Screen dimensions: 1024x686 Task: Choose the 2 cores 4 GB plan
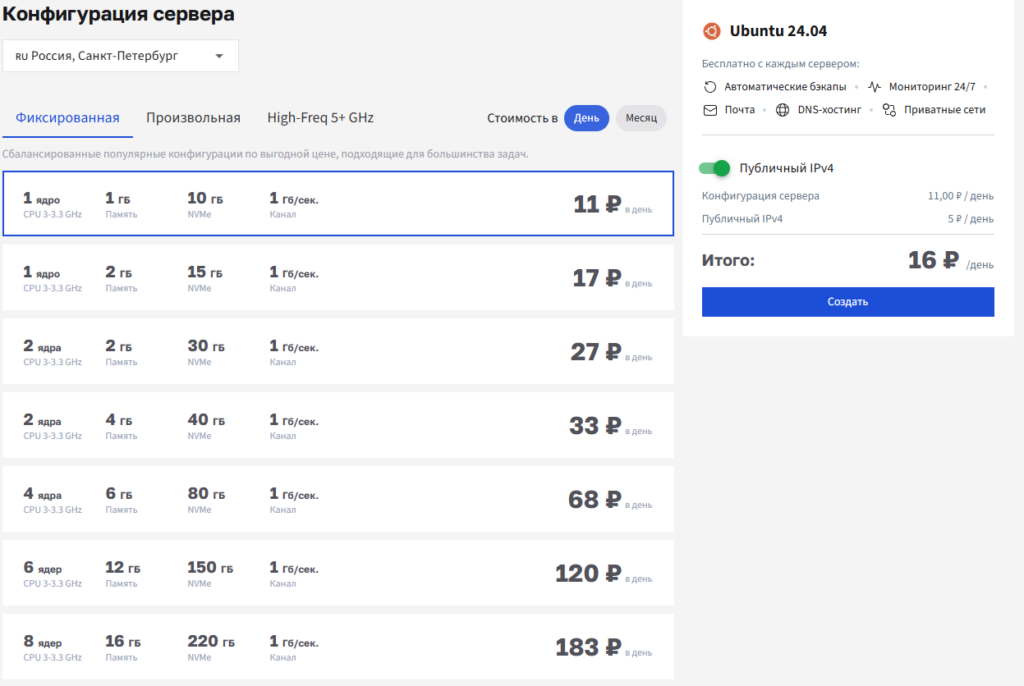338,425
